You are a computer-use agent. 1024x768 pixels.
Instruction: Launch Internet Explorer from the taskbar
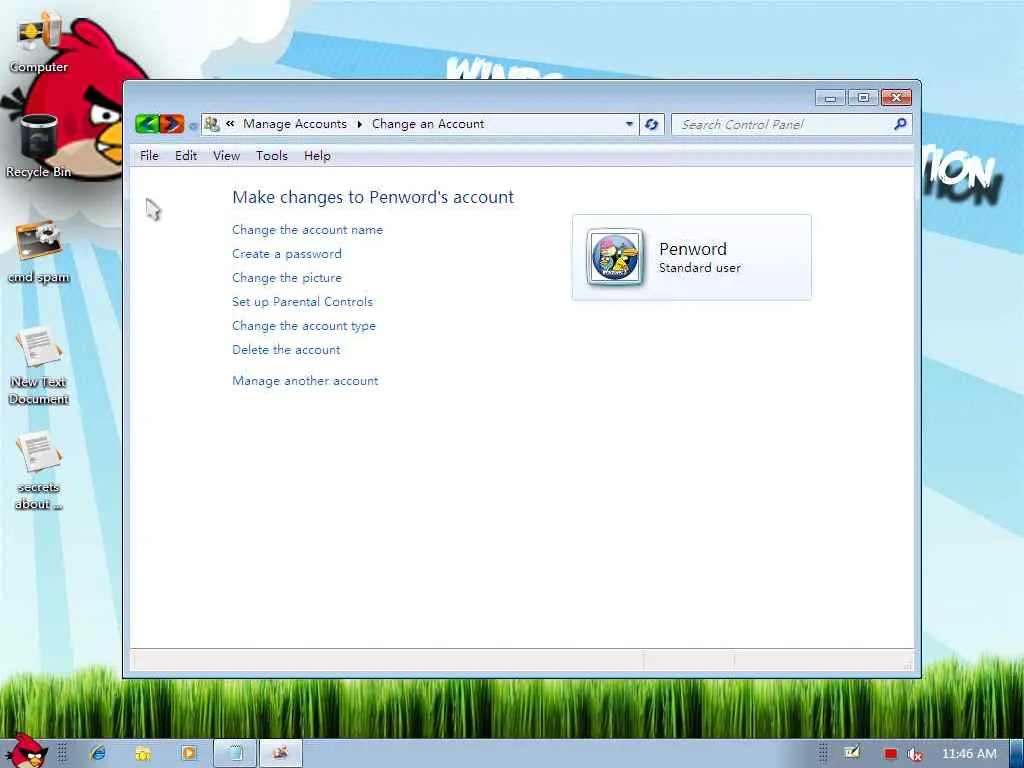point(98,754)
